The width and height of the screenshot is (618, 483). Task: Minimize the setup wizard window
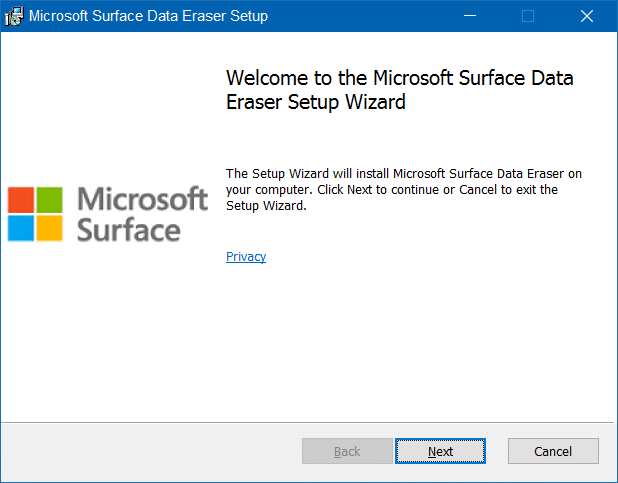(x=470, y=16)
